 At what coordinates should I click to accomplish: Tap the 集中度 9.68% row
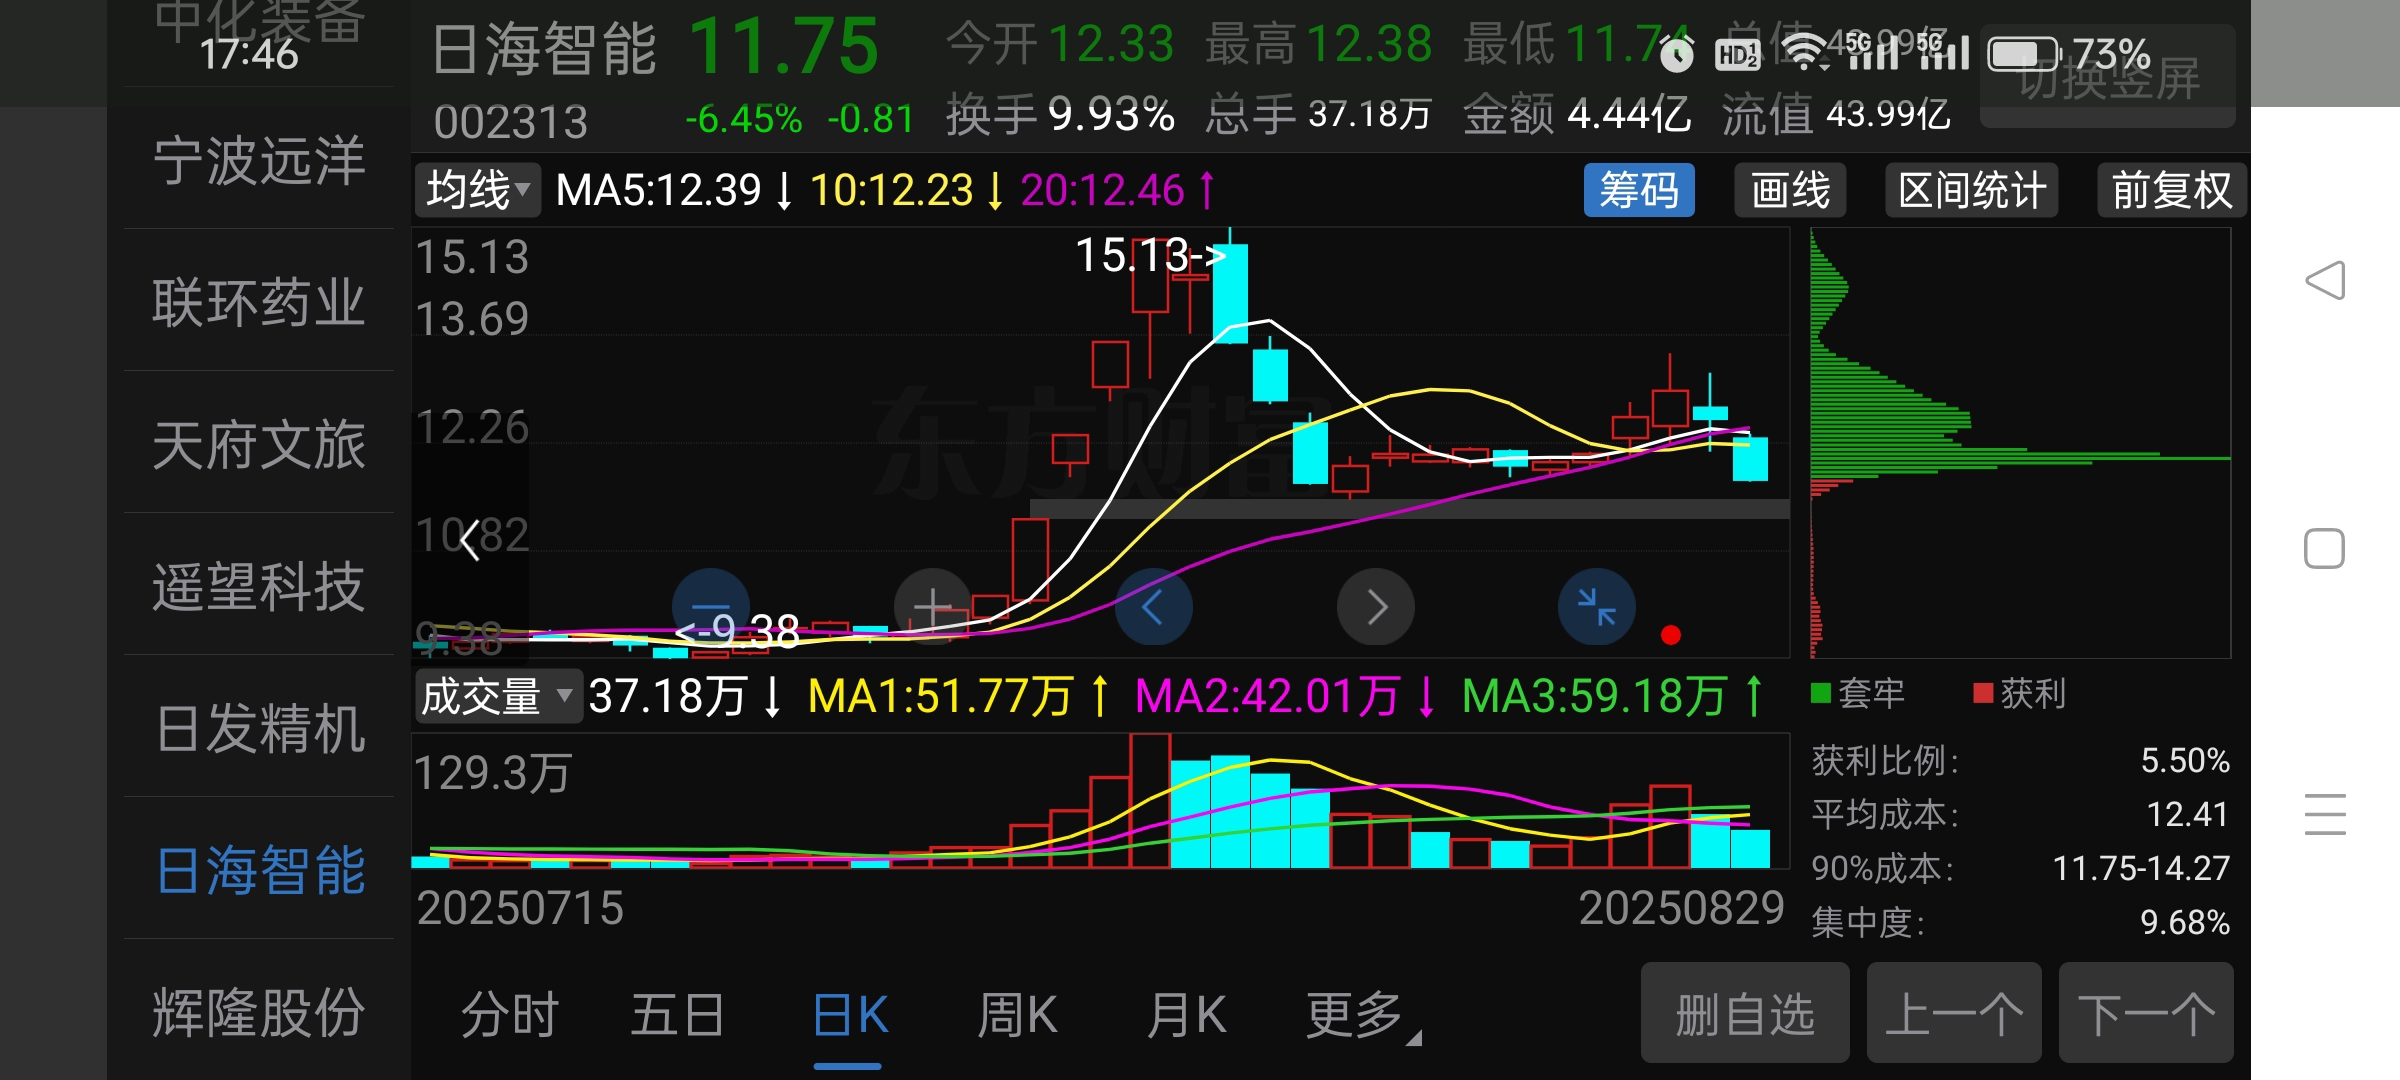pos(2021,922)
